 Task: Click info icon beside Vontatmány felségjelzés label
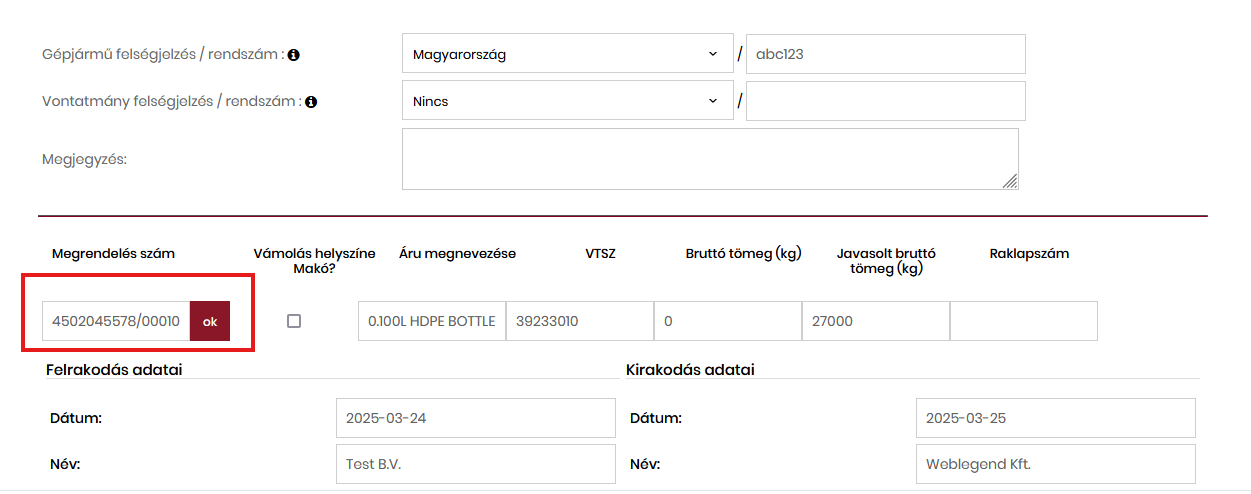tap(311, 102)
